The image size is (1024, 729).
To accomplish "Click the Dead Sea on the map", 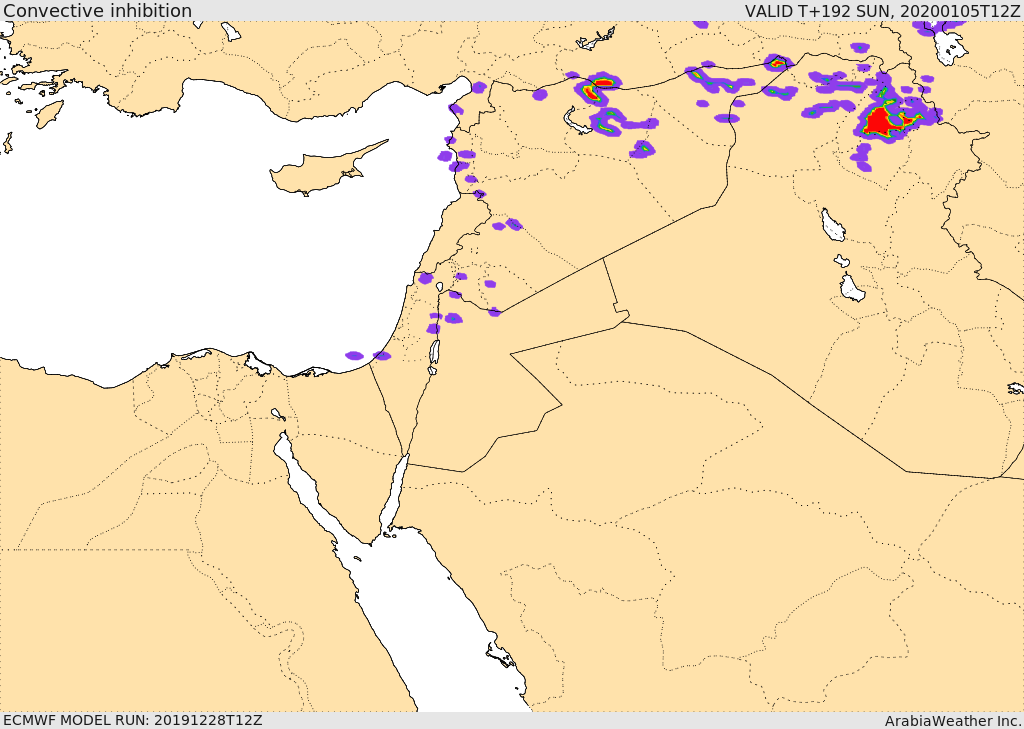I will (434, 353).
